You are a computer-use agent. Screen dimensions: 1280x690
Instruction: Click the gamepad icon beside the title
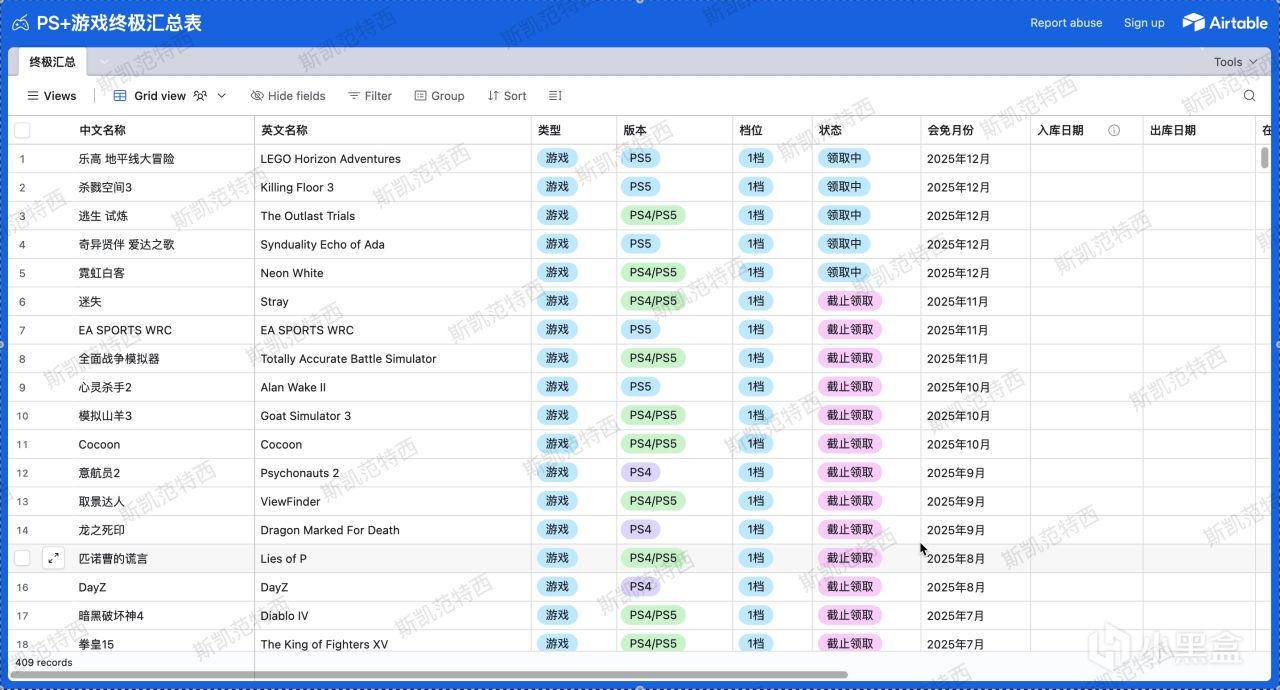(20, 23)
